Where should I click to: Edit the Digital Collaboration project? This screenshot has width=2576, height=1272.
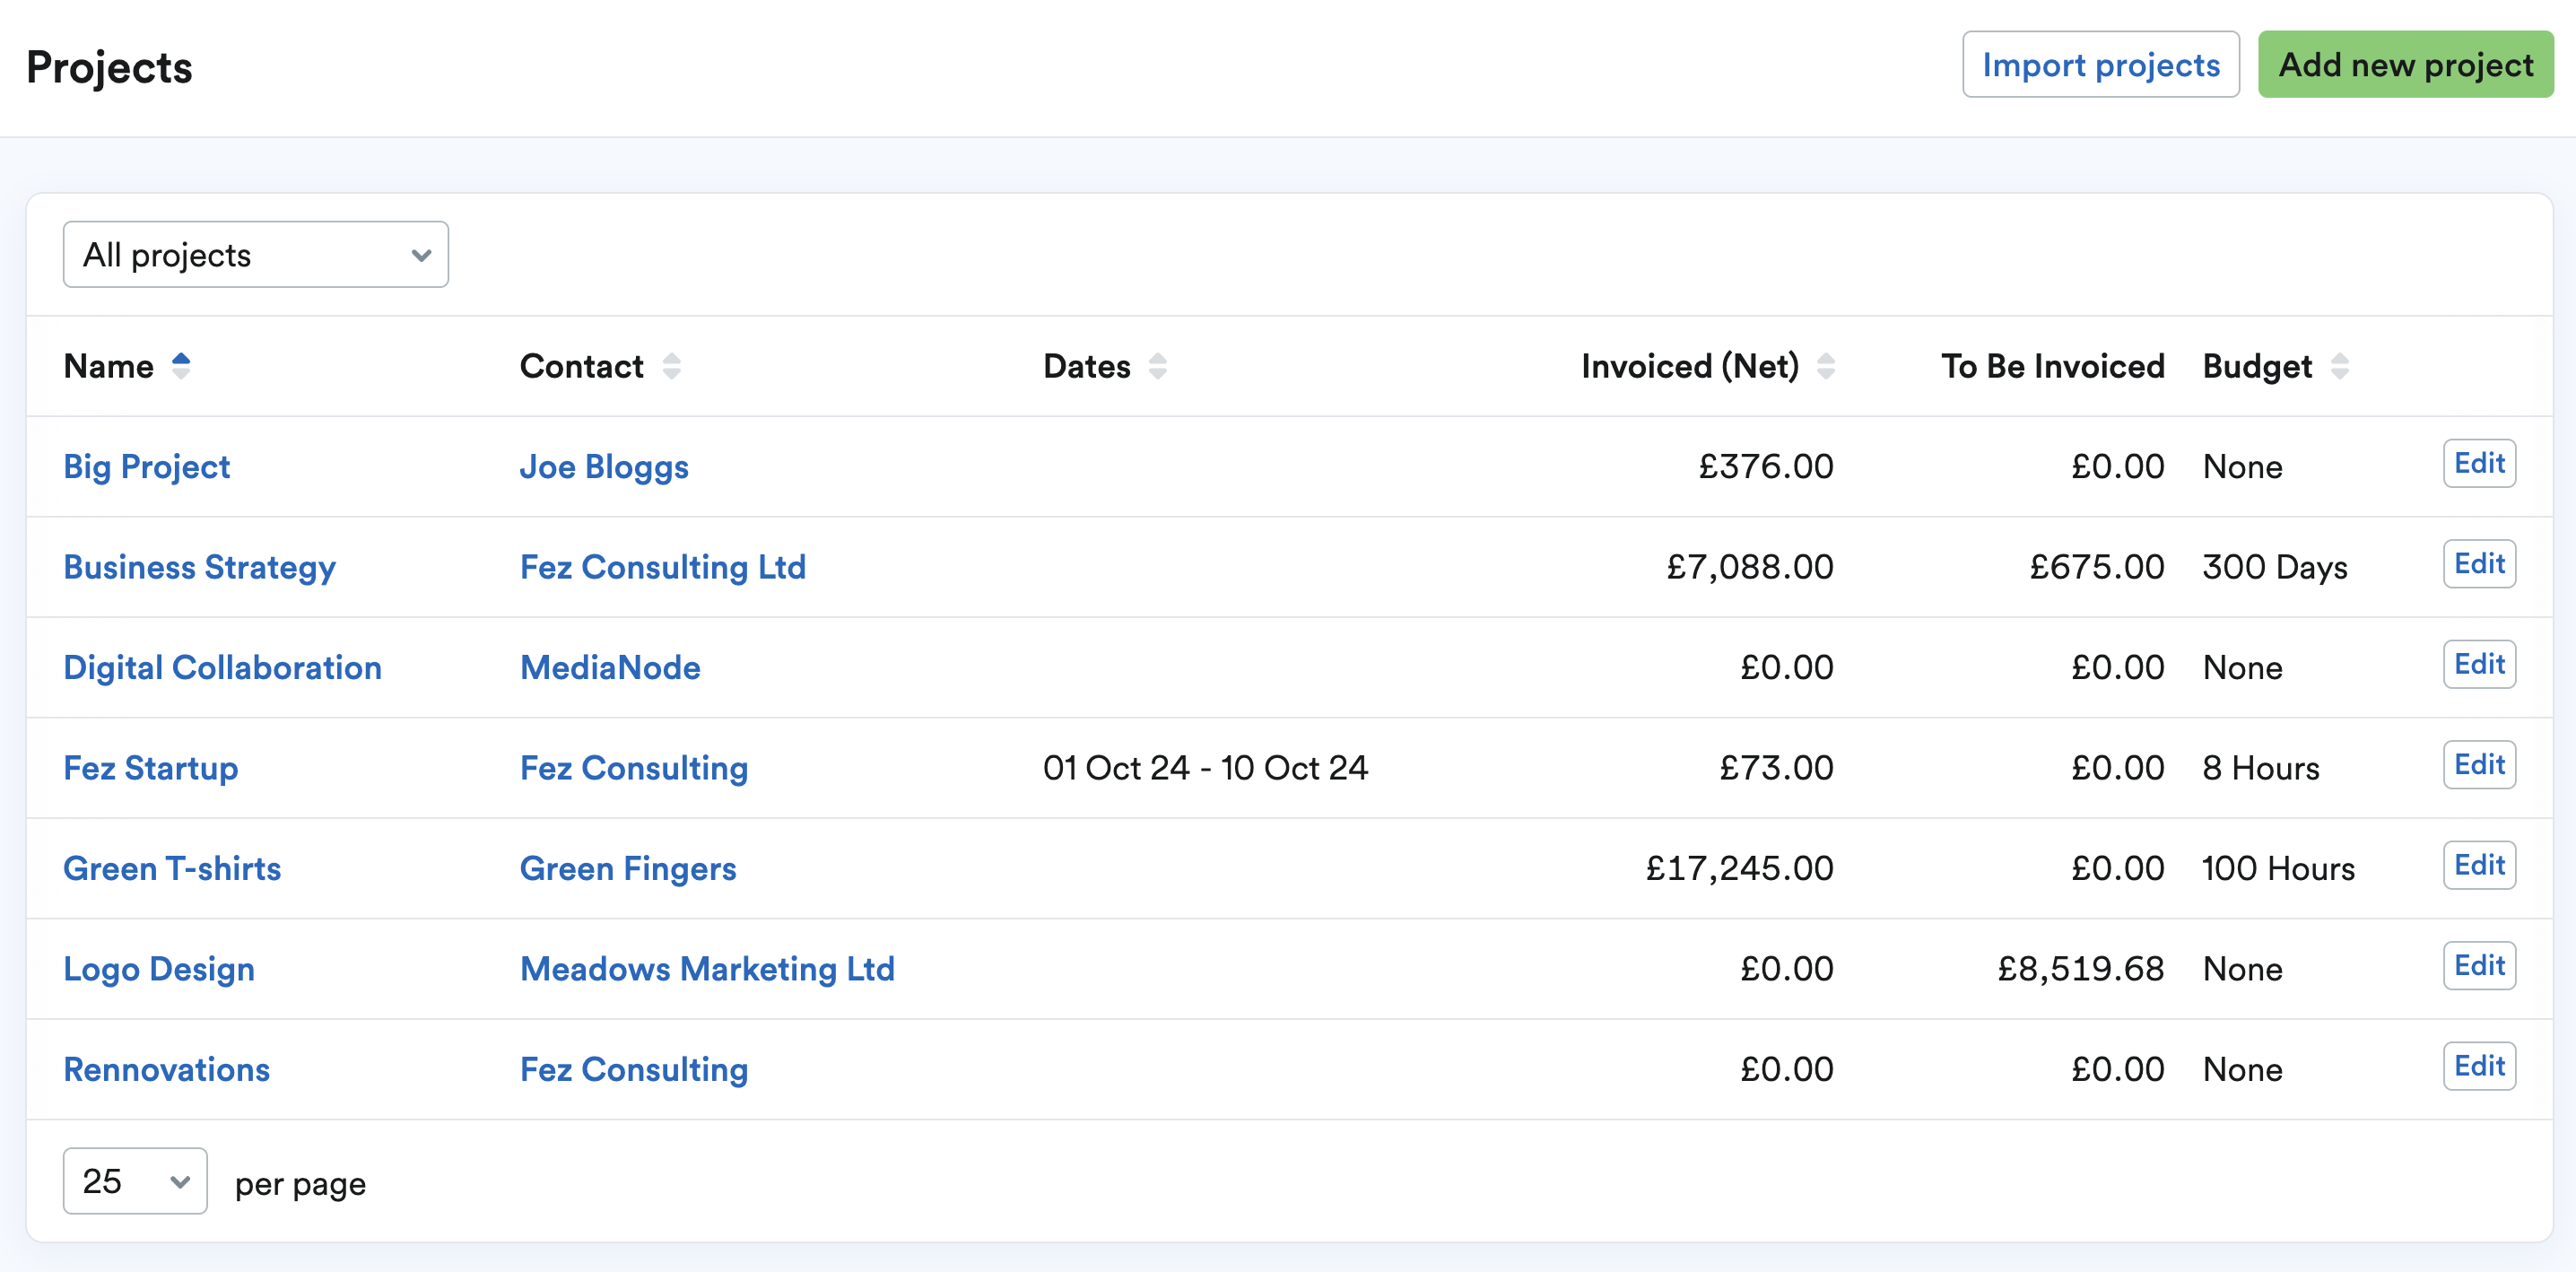2479,665
